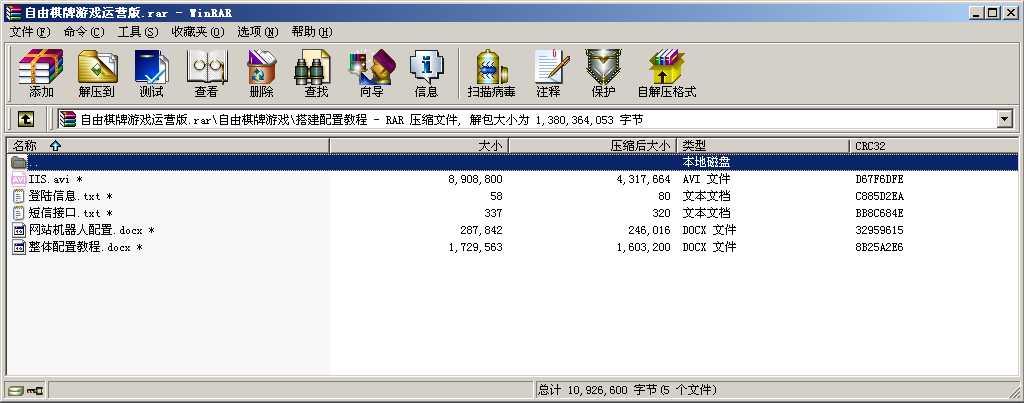
Task: Click the 本地磁盘 type cell
Action: tap(706, 162)
